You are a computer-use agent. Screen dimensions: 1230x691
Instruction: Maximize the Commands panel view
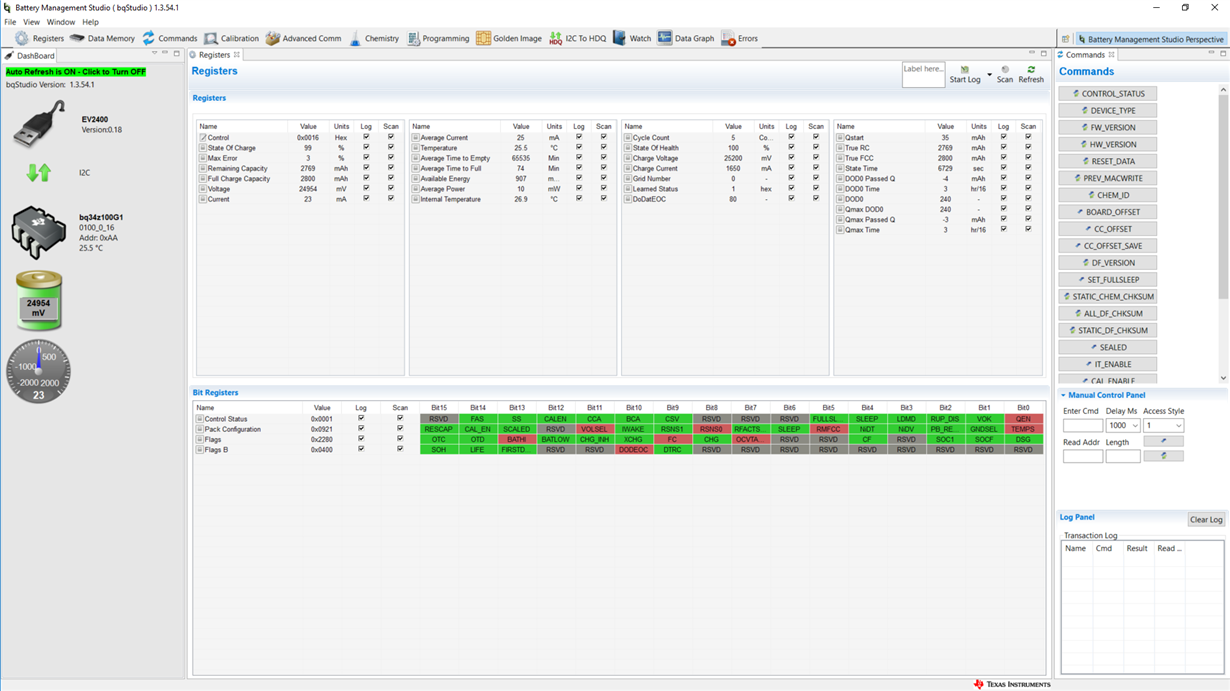click(1223, 54)
